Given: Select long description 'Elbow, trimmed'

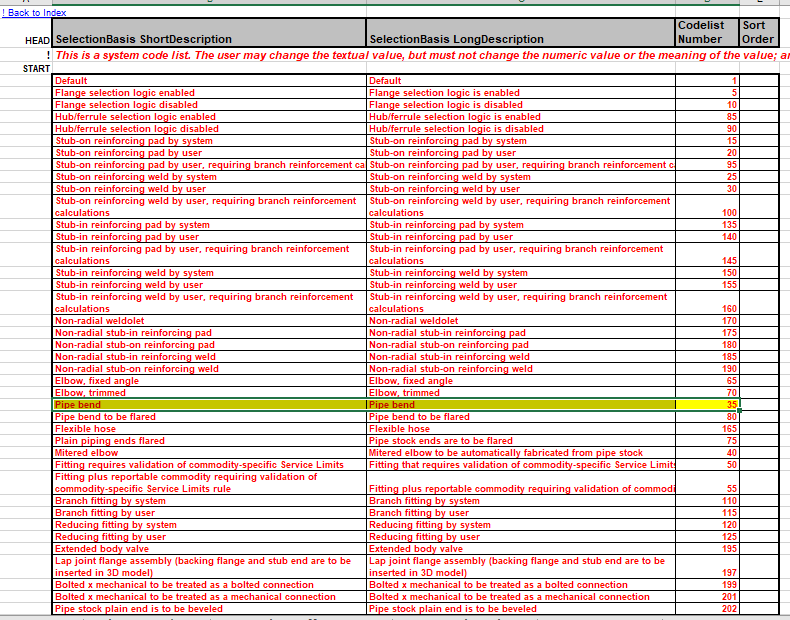Looking at the screenshot, I should 520,393.
